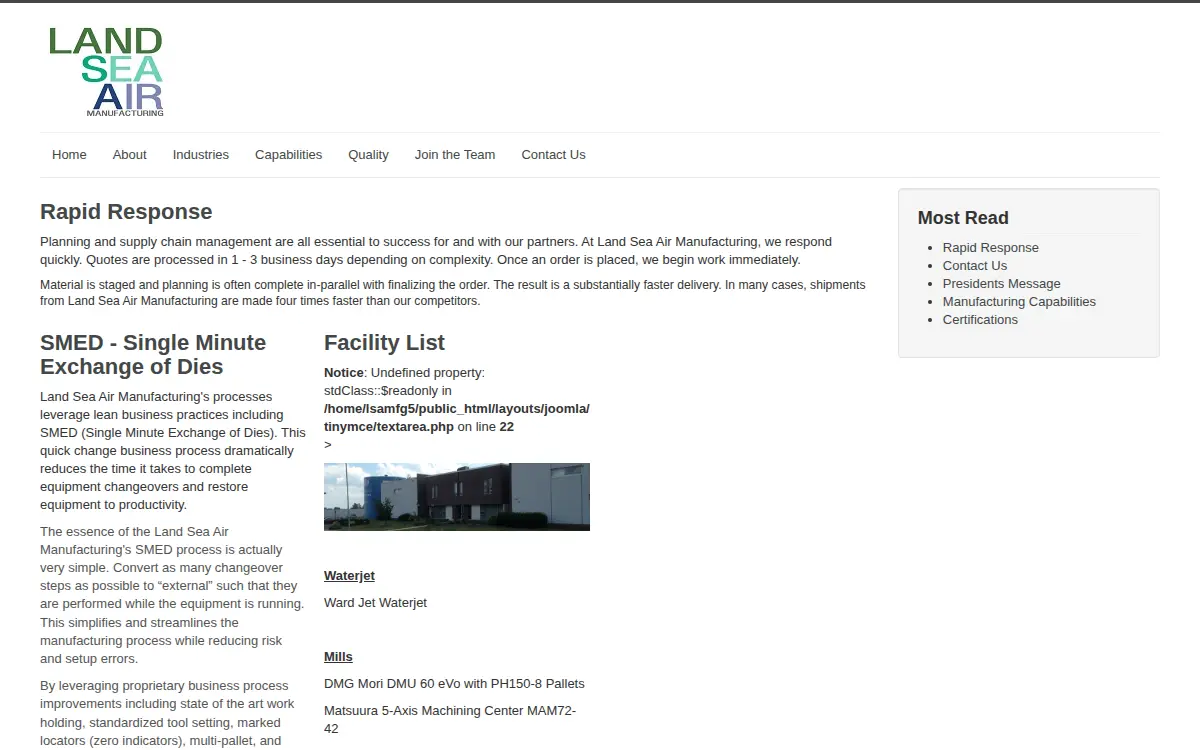Open Contact Us in the navigation bar
This screenshot has width=1200, height=750.
[553, 155]
